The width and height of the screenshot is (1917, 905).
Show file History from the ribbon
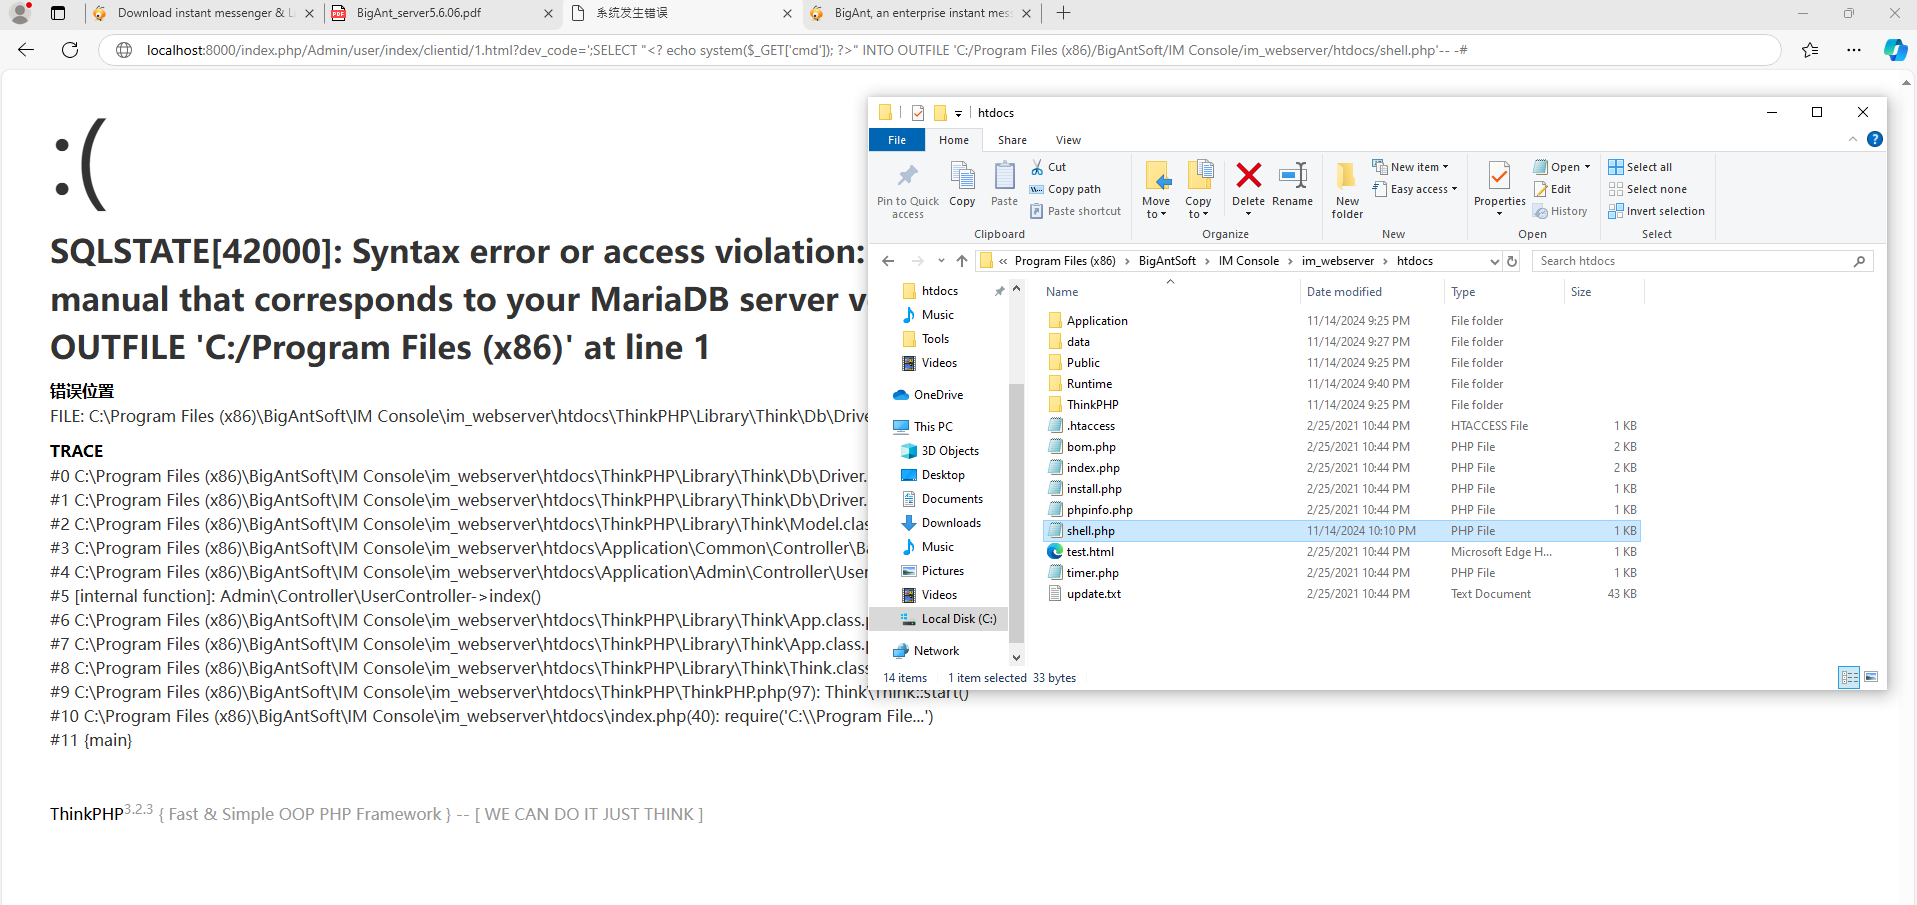pos(1561,211)
